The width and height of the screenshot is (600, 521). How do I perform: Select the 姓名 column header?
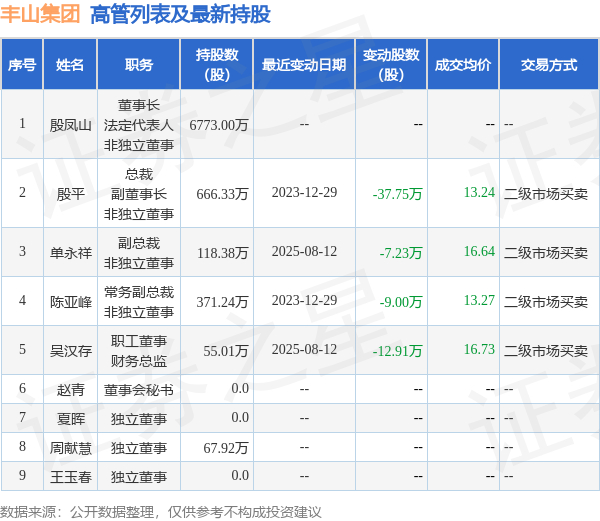point(70,65)
